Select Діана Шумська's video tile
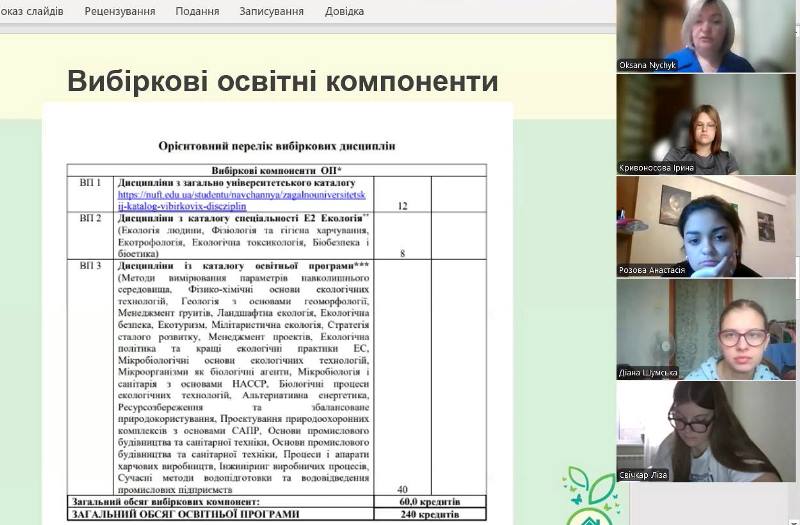The width and height of the screenshot is (800, 525). 707,329
